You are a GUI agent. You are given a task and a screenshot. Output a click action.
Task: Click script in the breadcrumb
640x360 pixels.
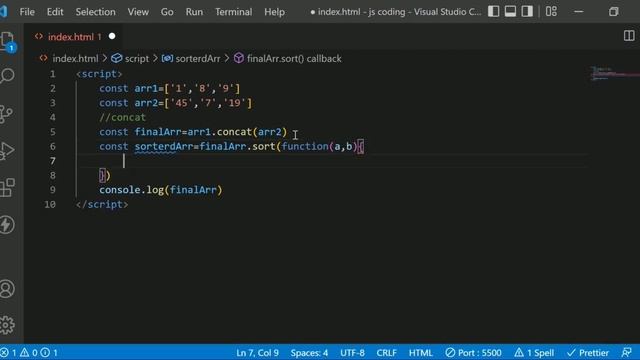(x=137, y=59)
